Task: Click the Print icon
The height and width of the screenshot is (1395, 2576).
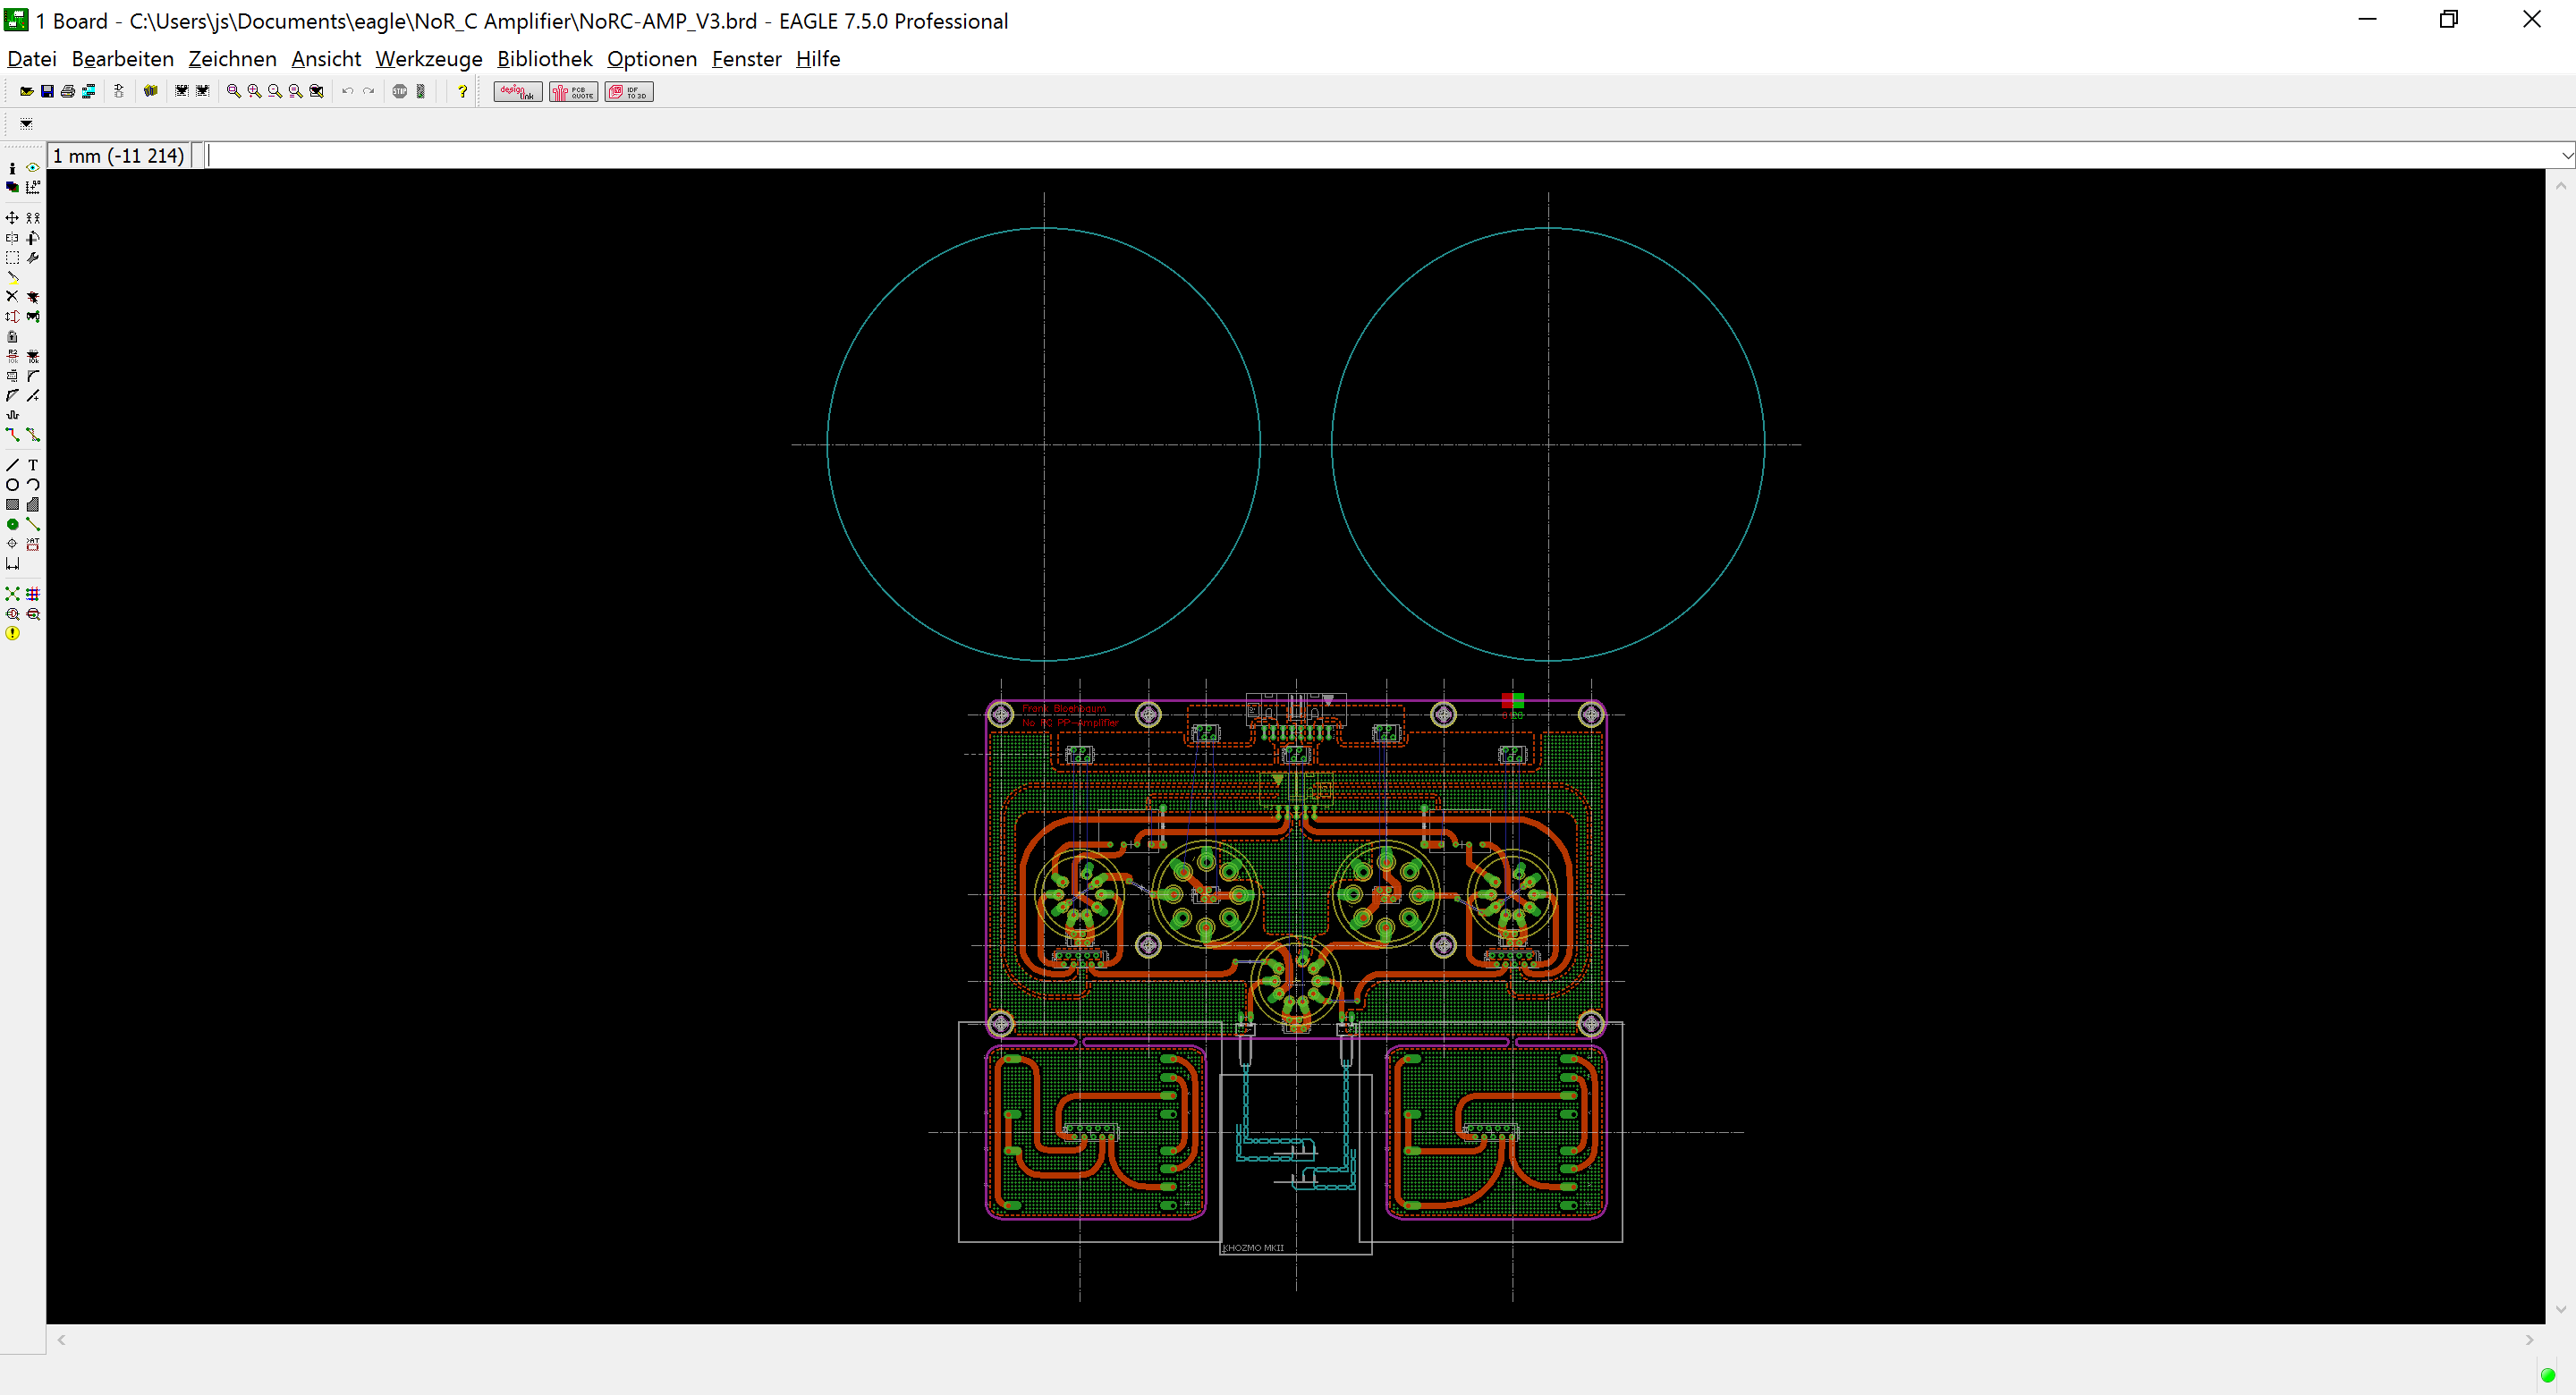Action: [x=68, y=91]
